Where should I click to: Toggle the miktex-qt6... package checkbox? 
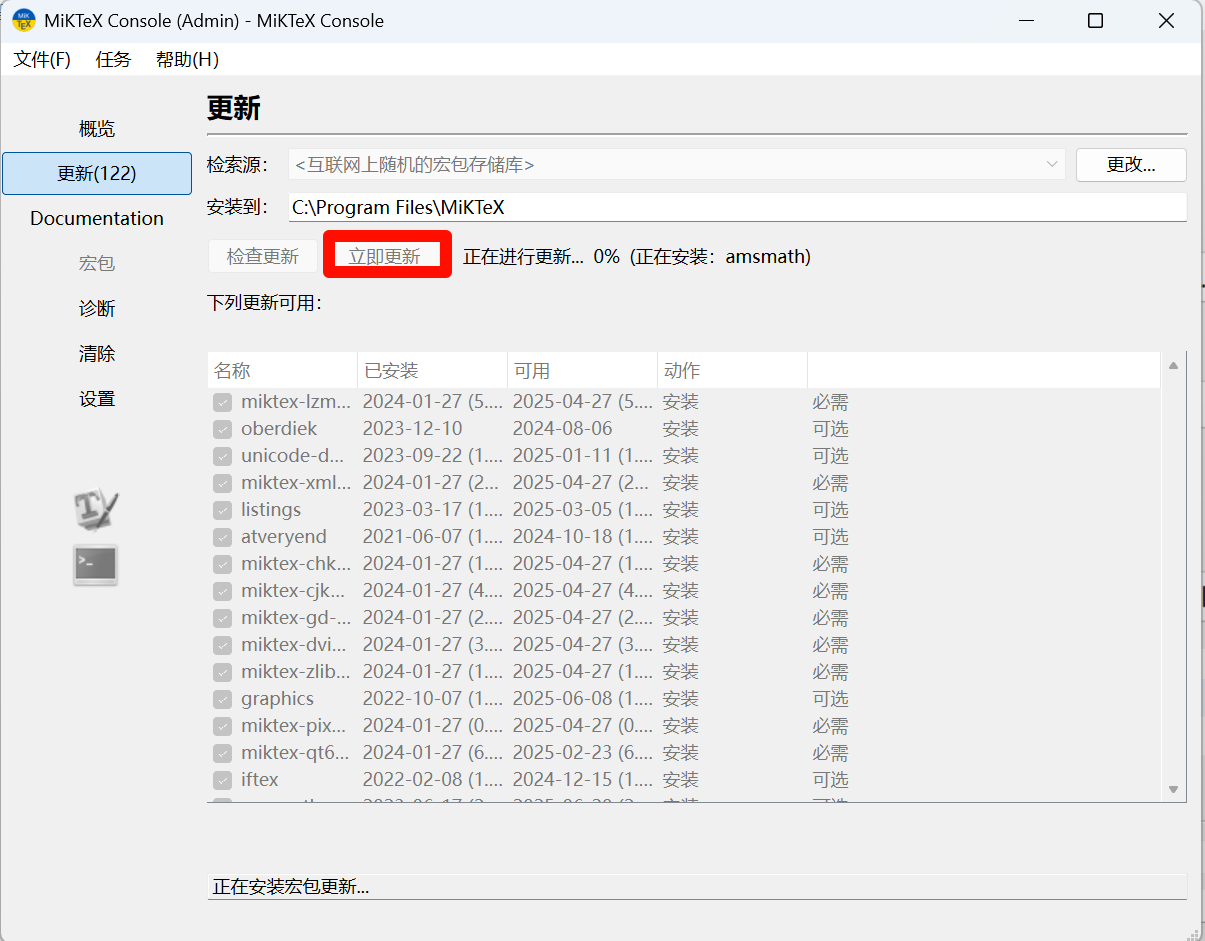[222, 753]
